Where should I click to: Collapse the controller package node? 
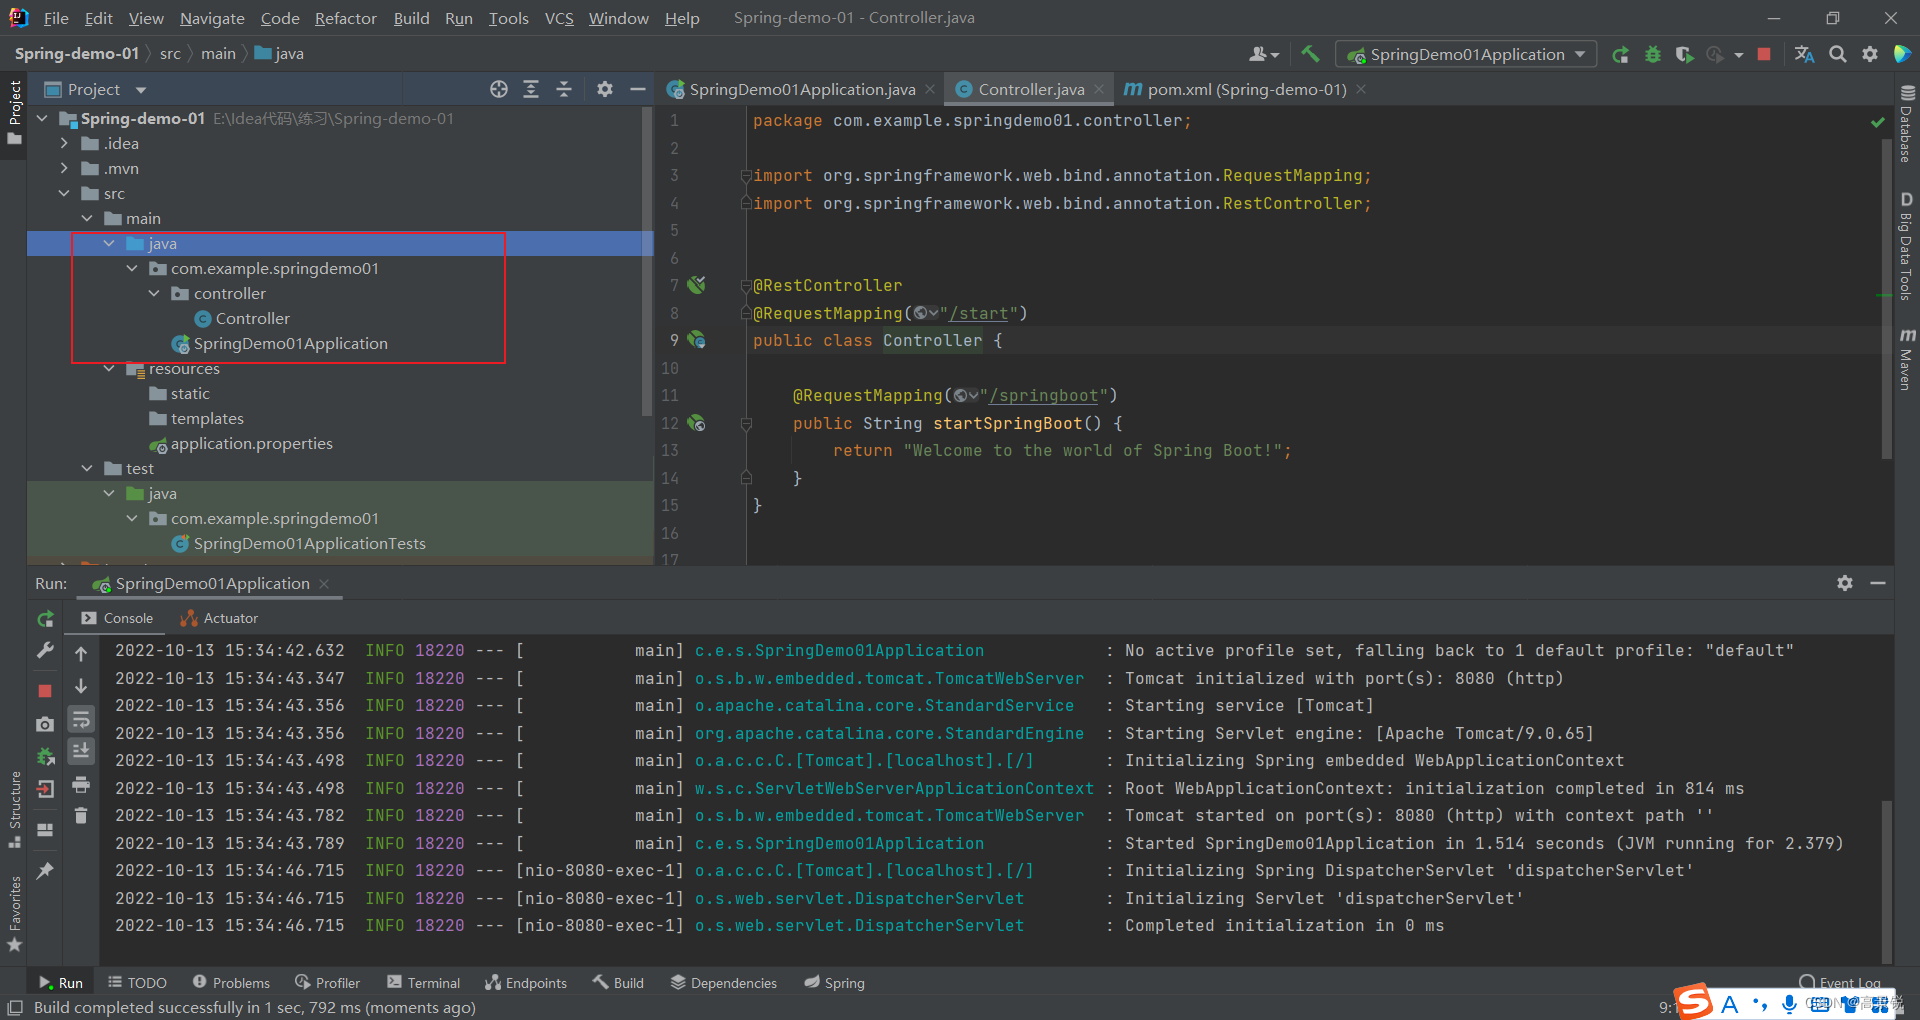(x=154, y=293)
